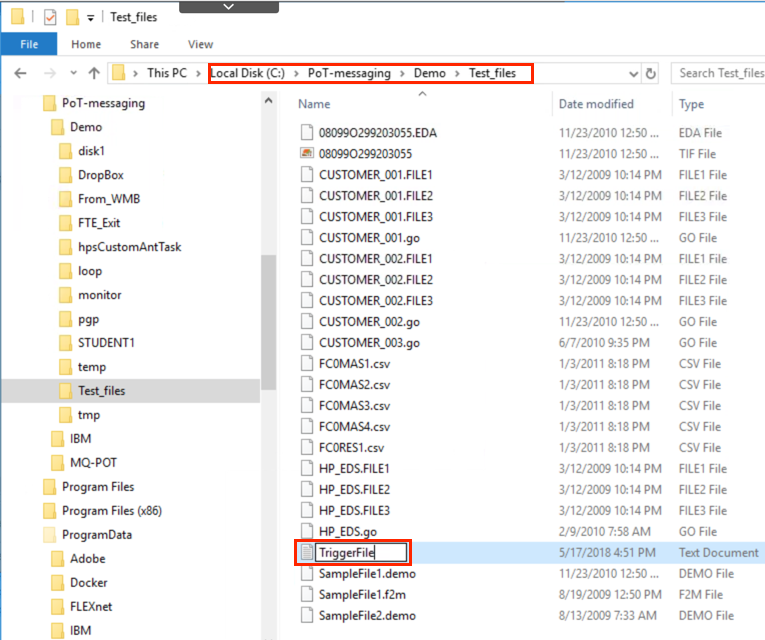The width and height of the screenshot is (765, 640).
Task: Go back with the Back arrow
Action: click(20, 74)
